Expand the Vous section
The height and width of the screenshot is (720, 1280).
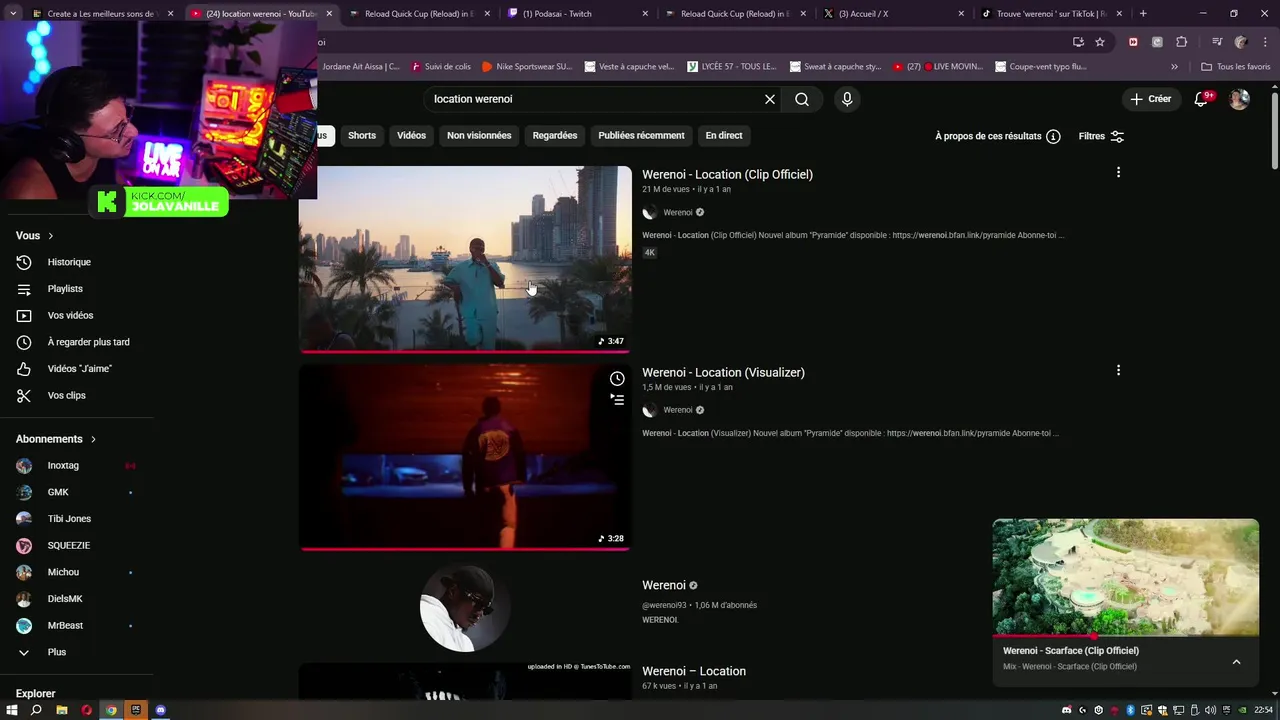click(x=36, y=236)
